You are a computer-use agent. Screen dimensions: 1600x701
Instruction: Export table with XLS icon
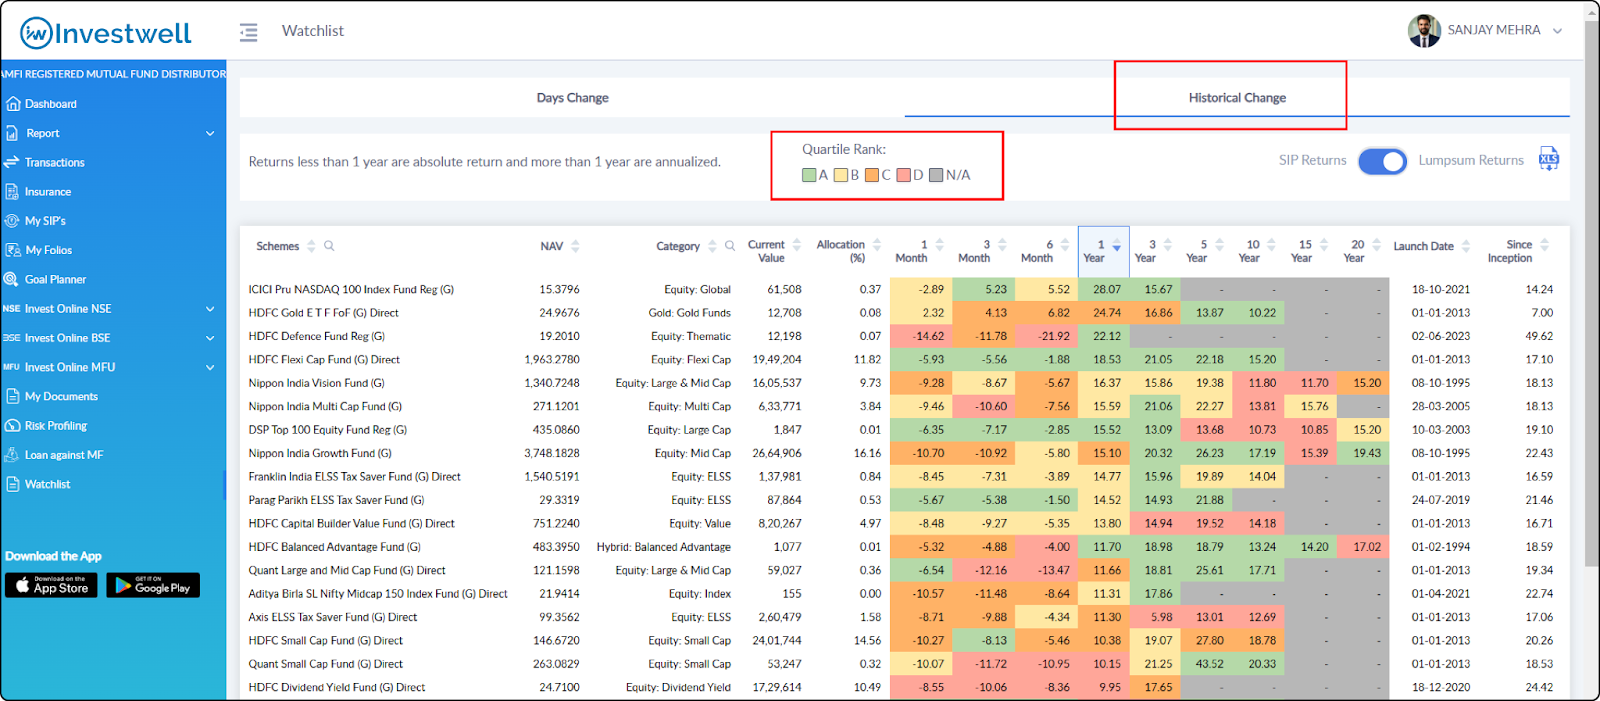pyautogui.click(x=1549, y=159)
